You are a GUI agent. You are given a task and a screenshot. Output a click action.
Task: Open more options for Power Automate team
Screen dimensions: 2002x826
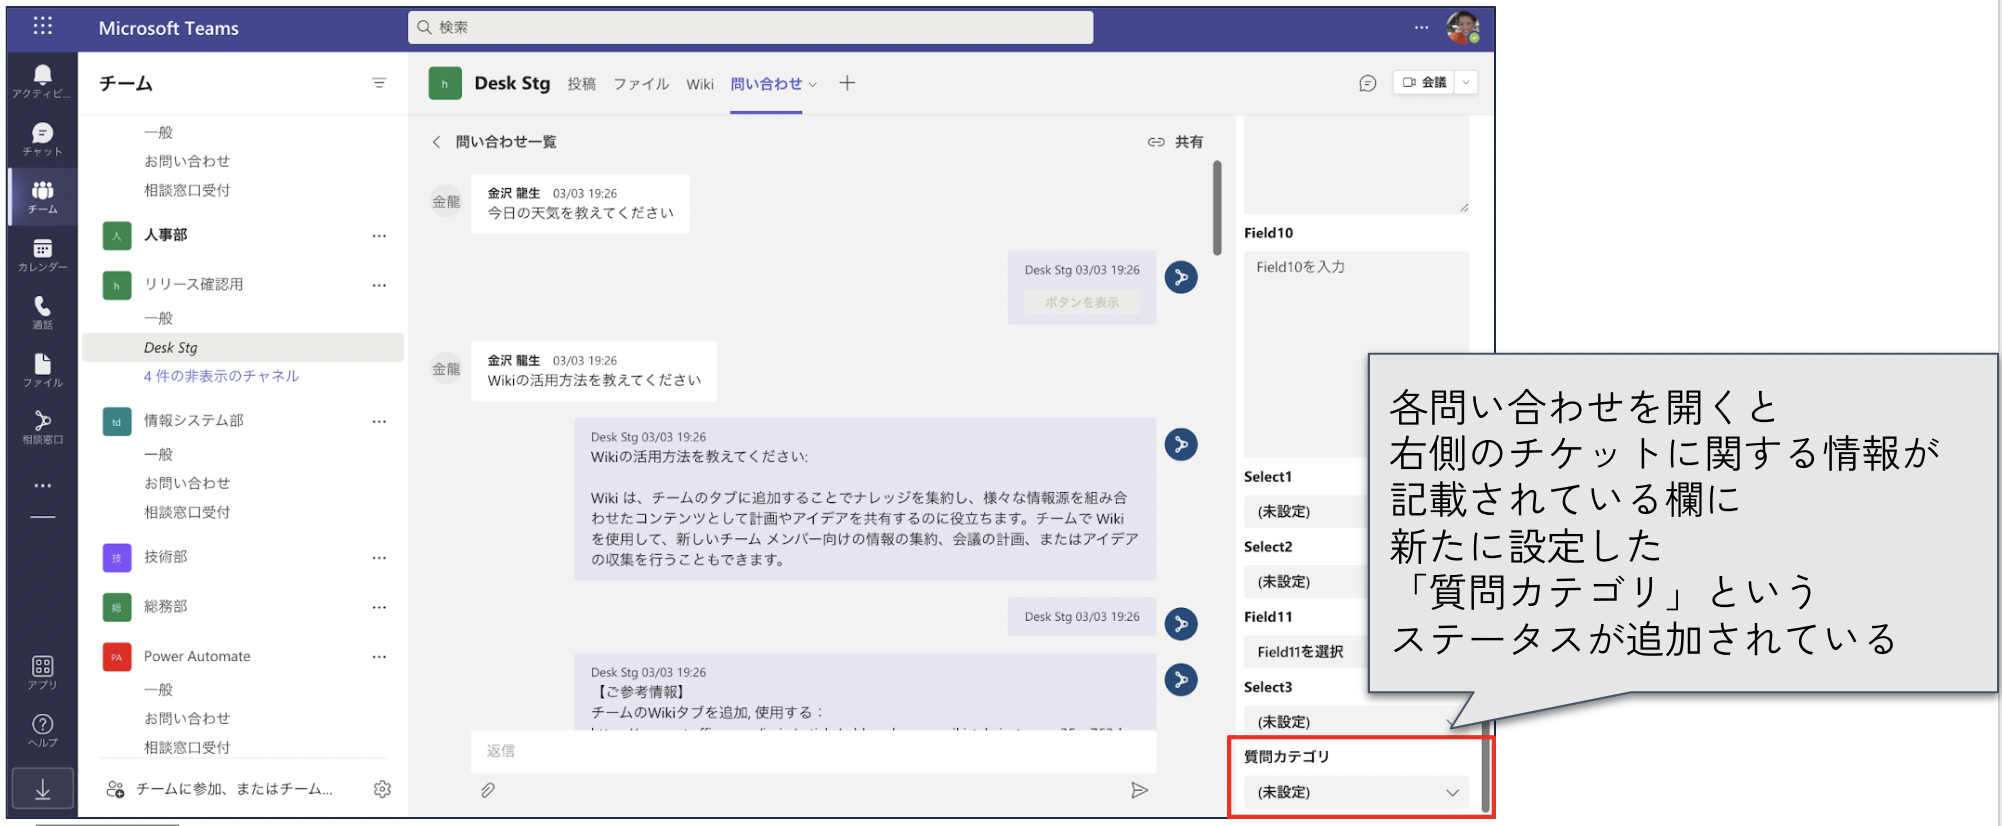coord(379,657)
